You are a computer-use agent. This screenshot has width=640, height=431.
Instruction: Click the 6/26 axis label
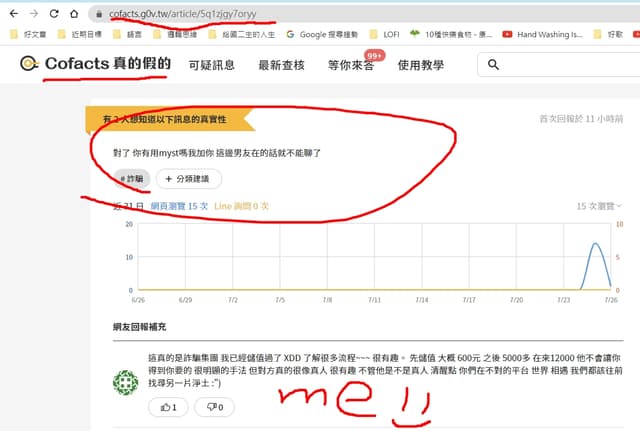tap(138, 300)
